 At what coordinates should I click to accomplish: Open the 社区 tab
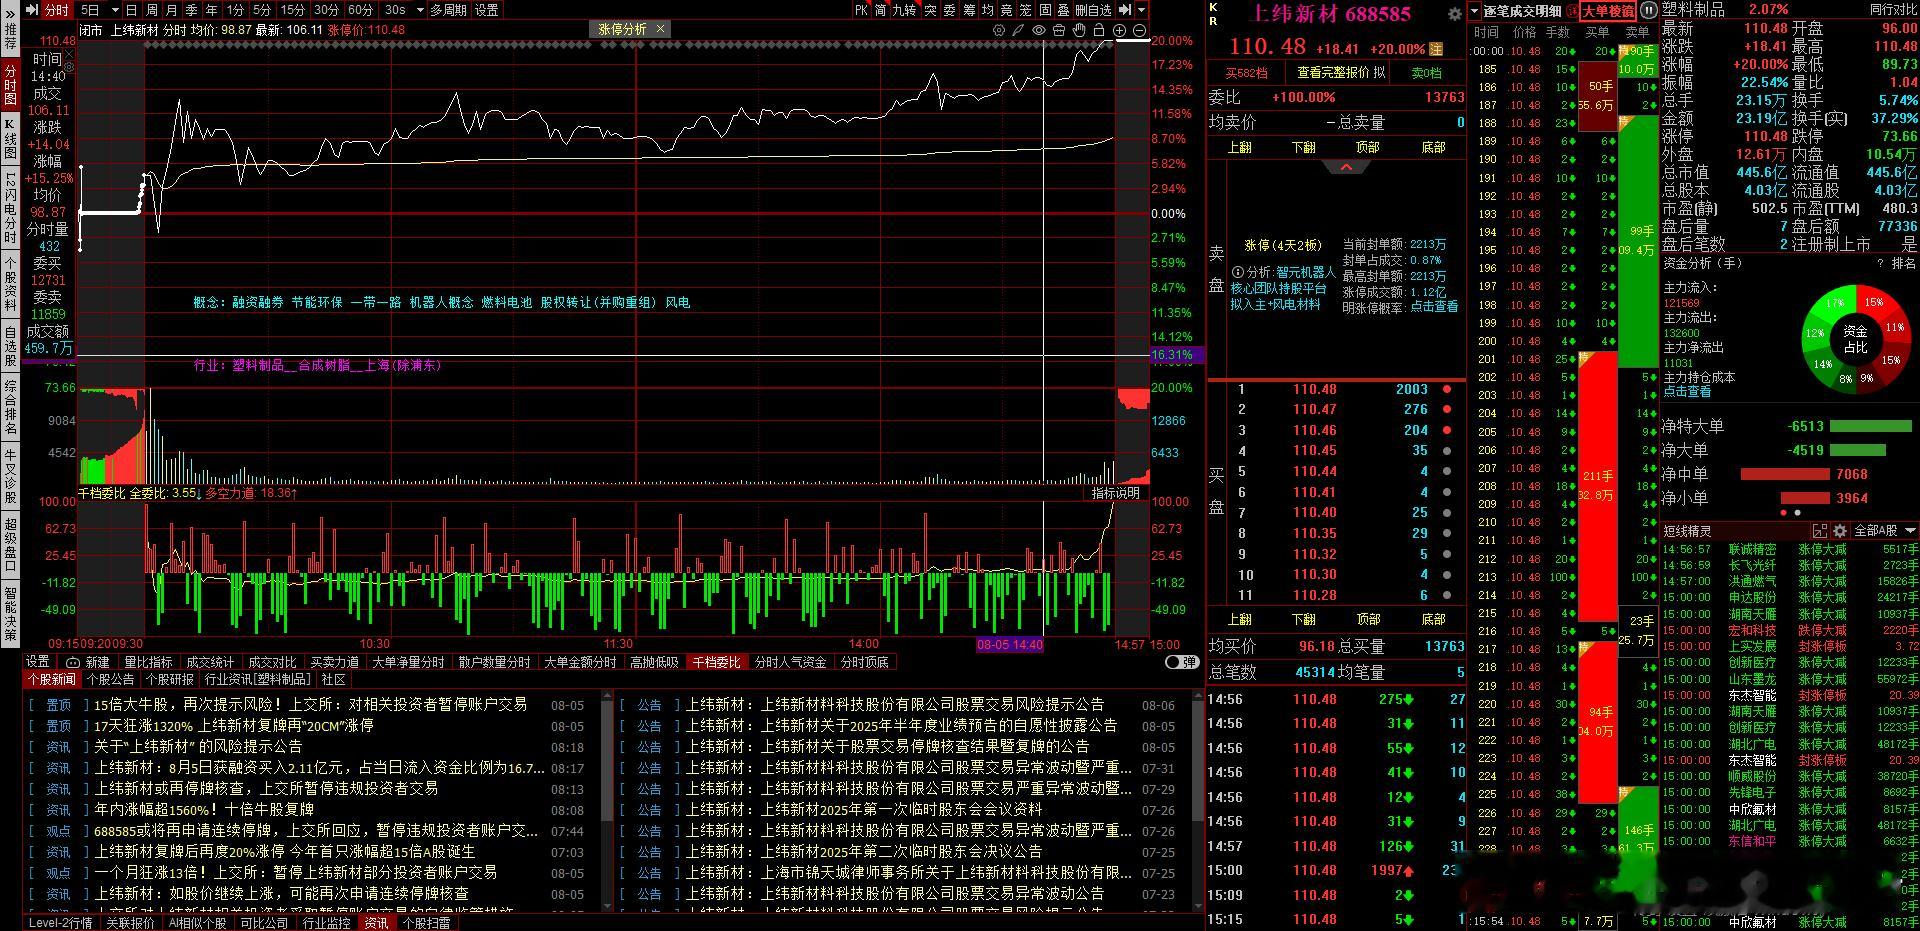click(333, 679)
